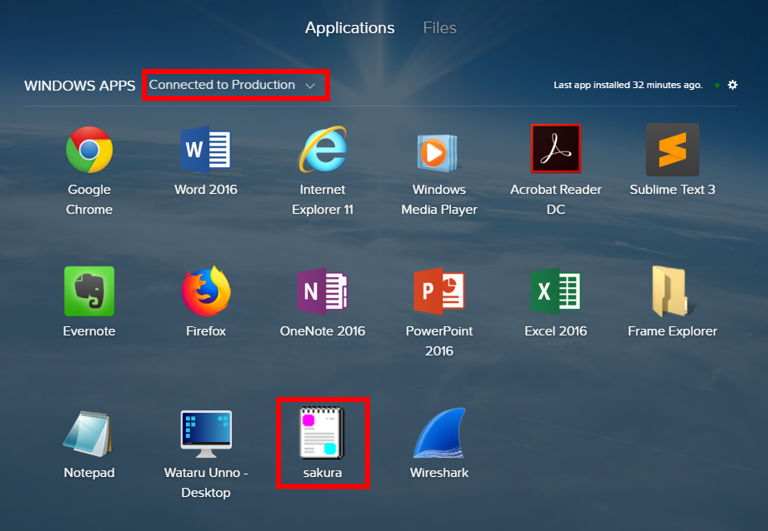Open the Wireshark shark fin icon

[x=439, y=433]
